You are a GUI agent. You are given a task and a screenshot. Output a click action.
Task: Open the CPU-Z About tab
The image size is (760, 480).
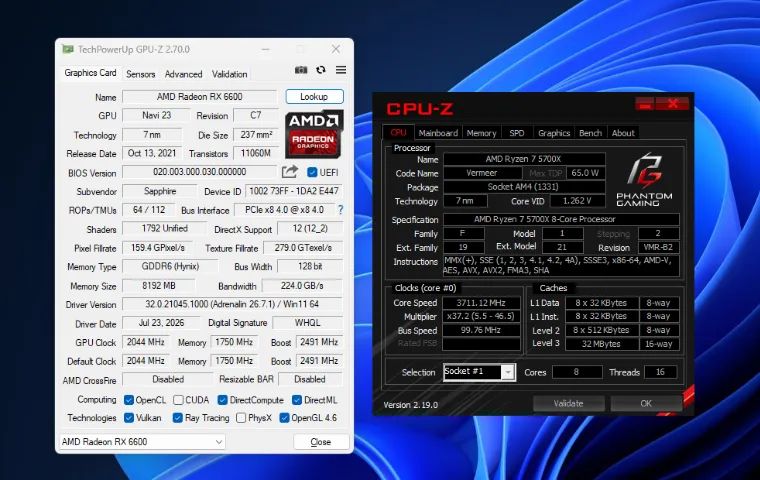623,133
